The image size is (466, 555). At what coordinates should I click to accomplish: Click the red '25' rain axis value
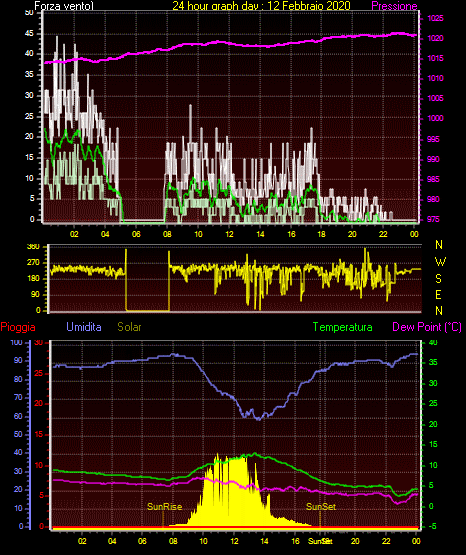tap(39, 373)
